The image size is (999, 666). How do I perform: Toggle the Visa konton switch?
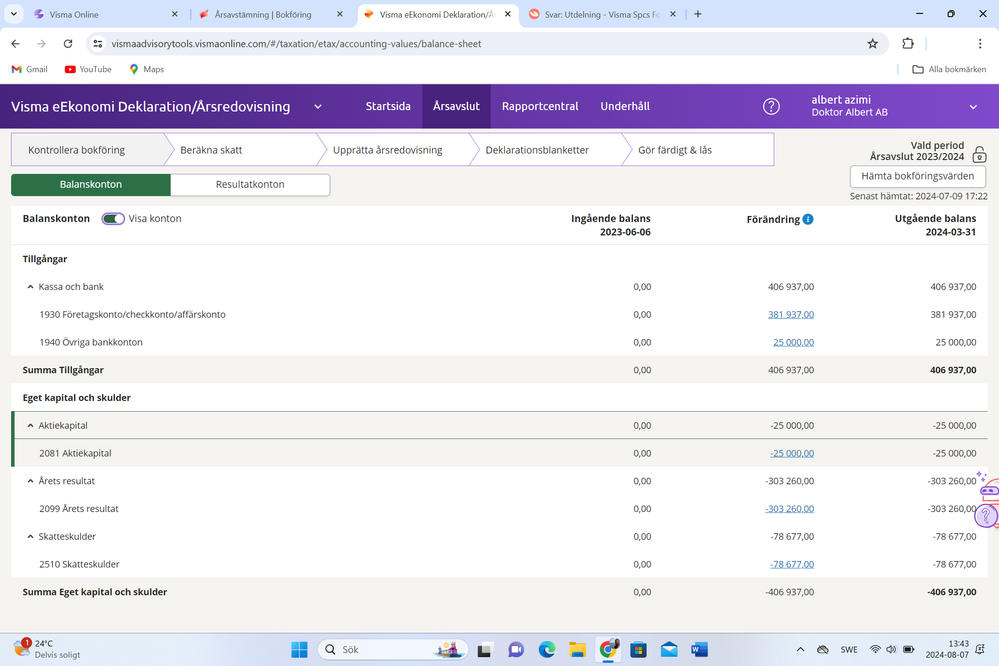tap(113, 219)
